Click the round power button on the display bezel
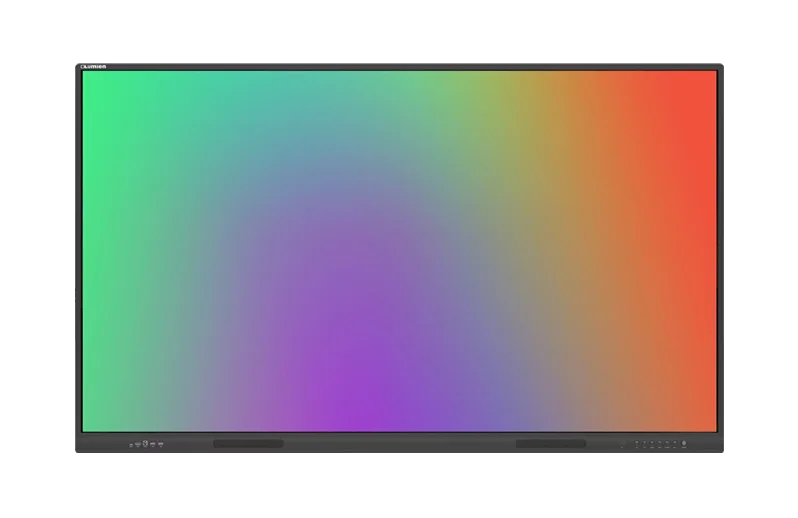The height and width of the screenshot is (518, 798). (684, 443)
